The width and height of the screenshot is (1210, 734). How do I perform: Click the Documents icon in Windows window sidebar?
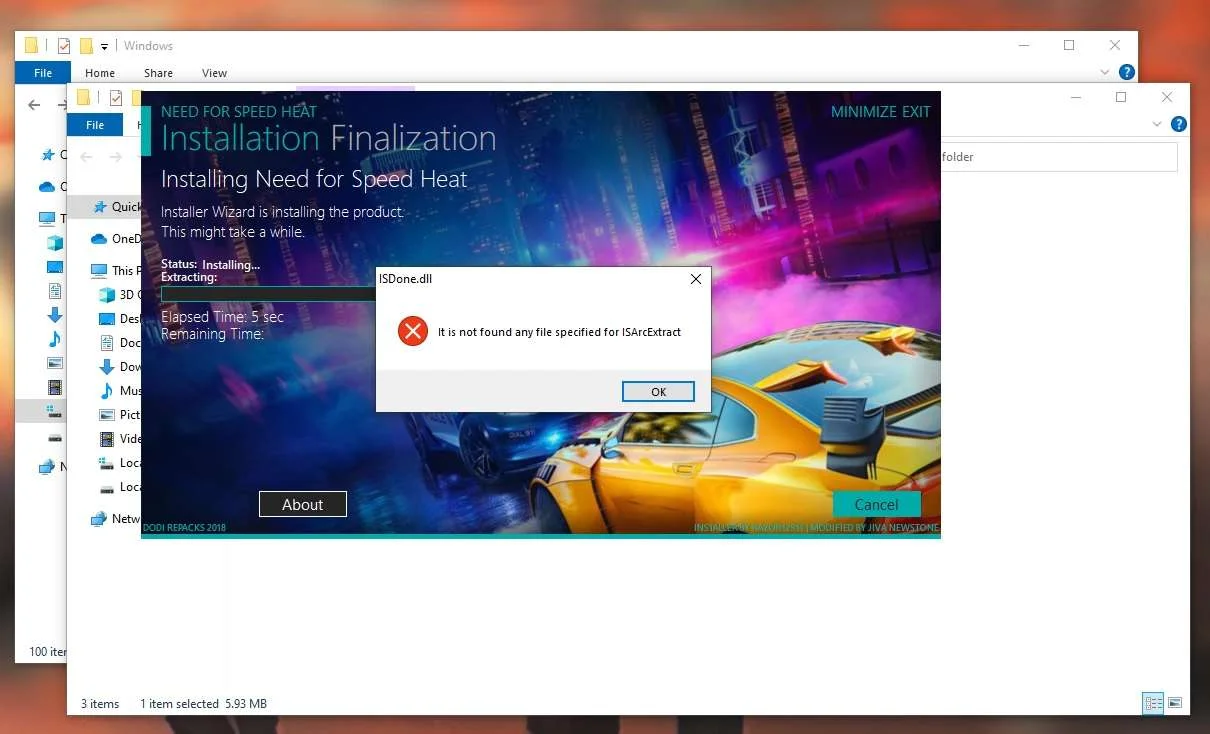[55, 291]
